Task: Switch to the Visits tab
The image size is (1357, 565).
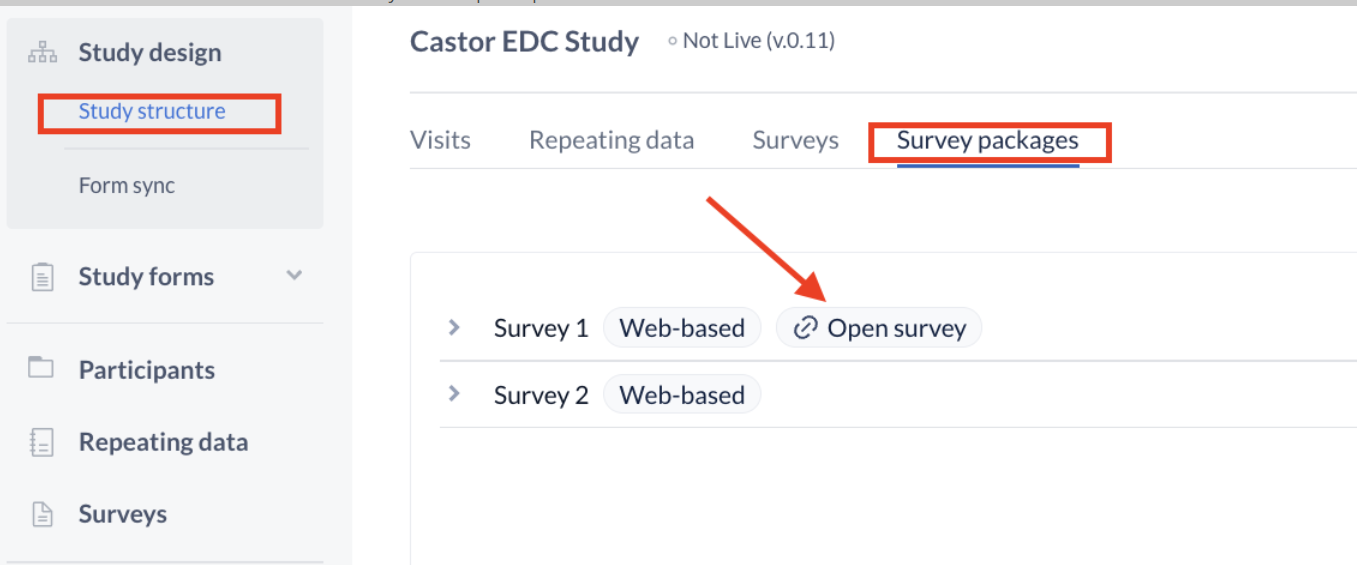Action: pyautogui.click(x=440, y=140)
